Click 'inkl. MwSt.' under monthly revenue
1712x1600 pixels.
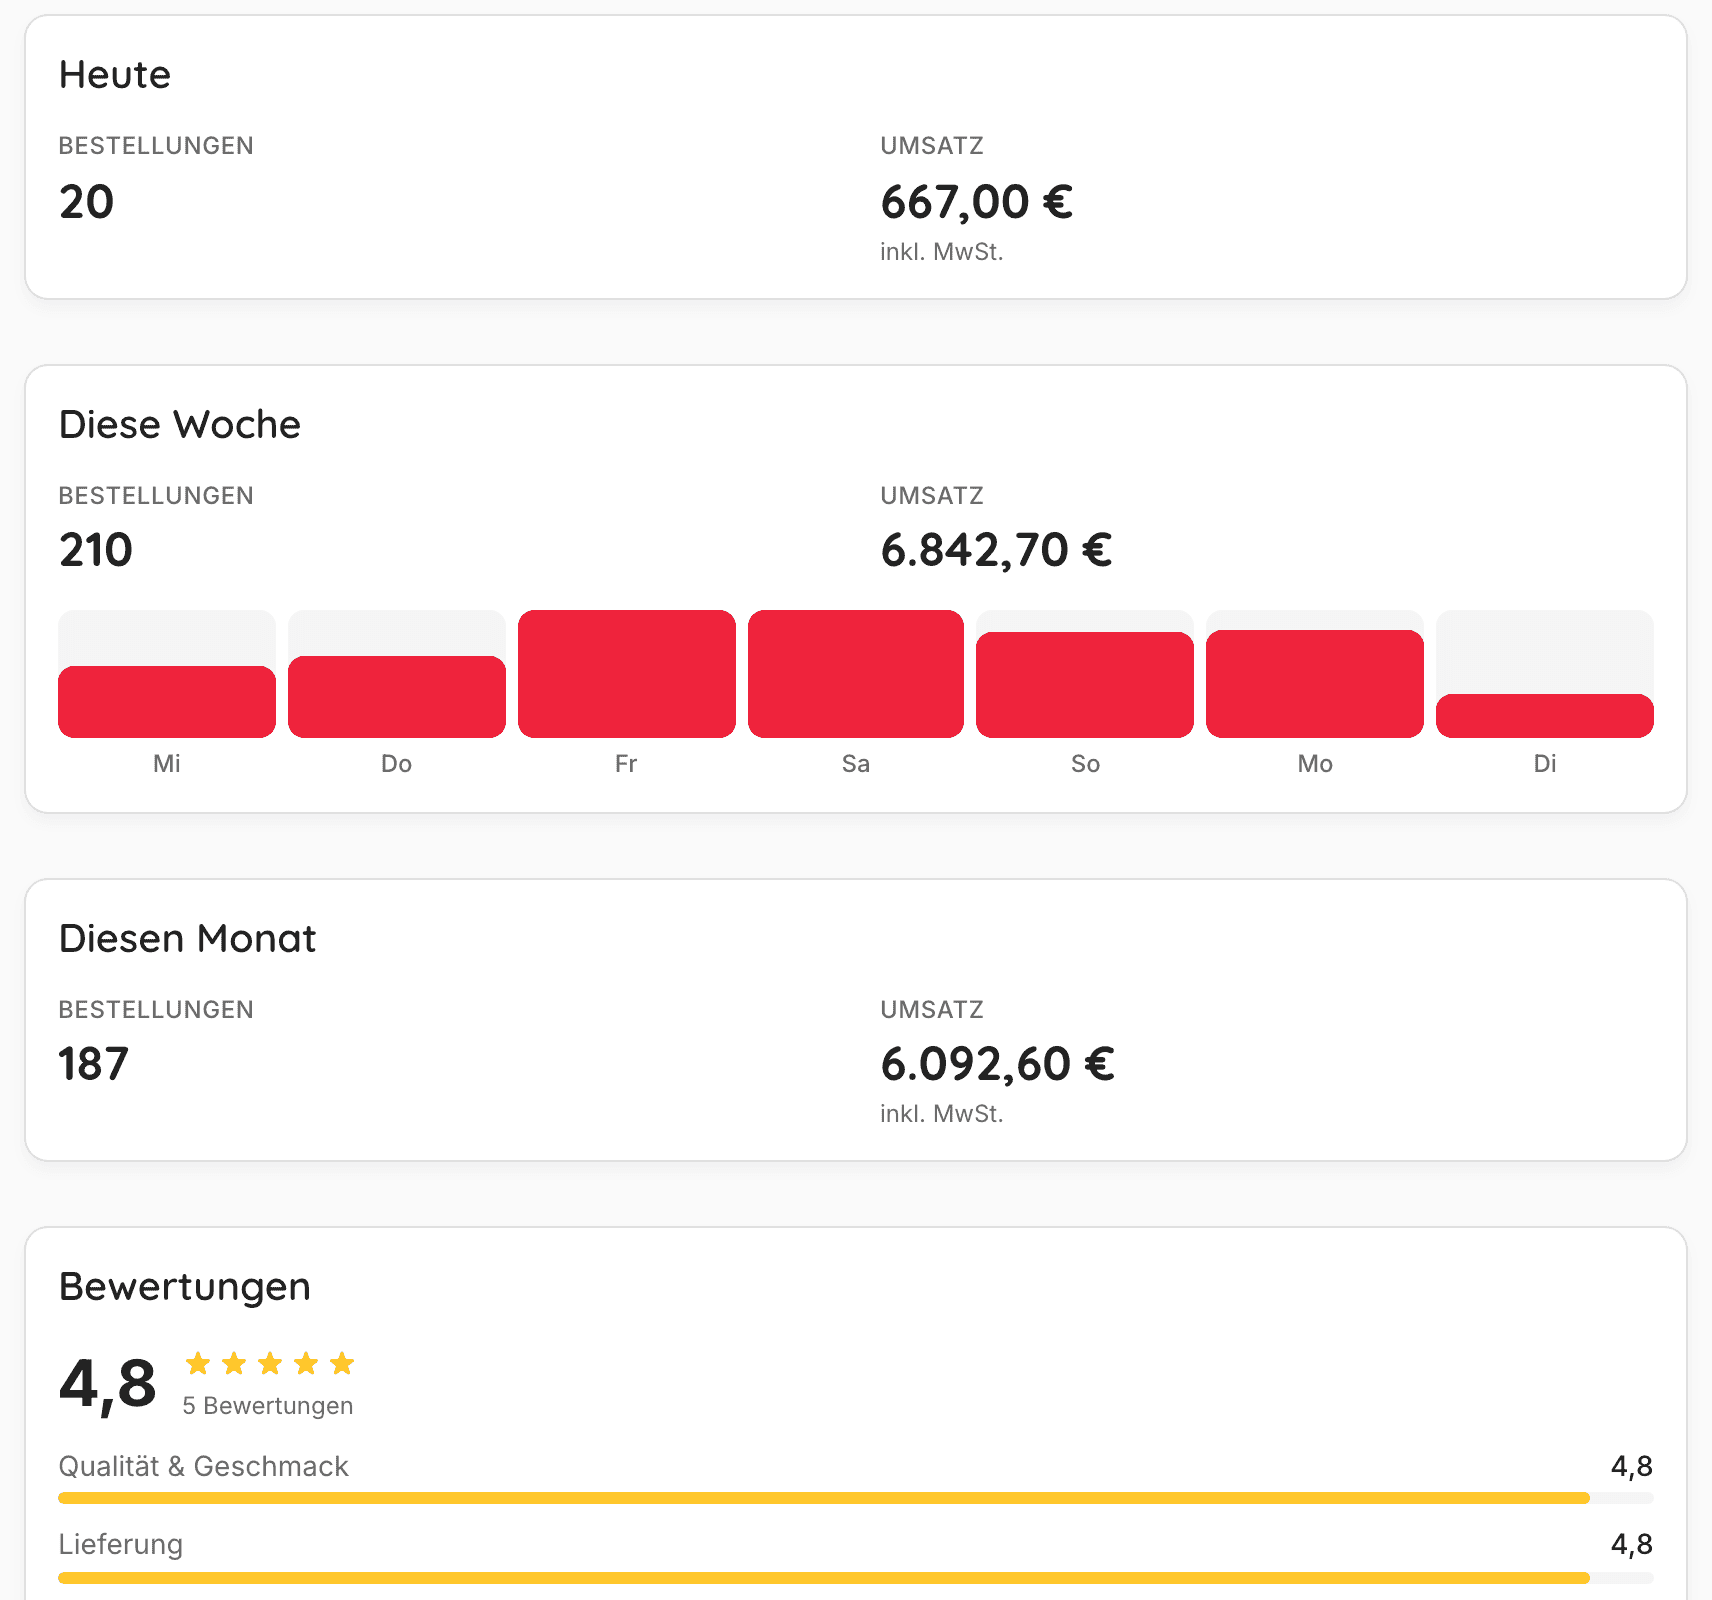click(942, 1114)
